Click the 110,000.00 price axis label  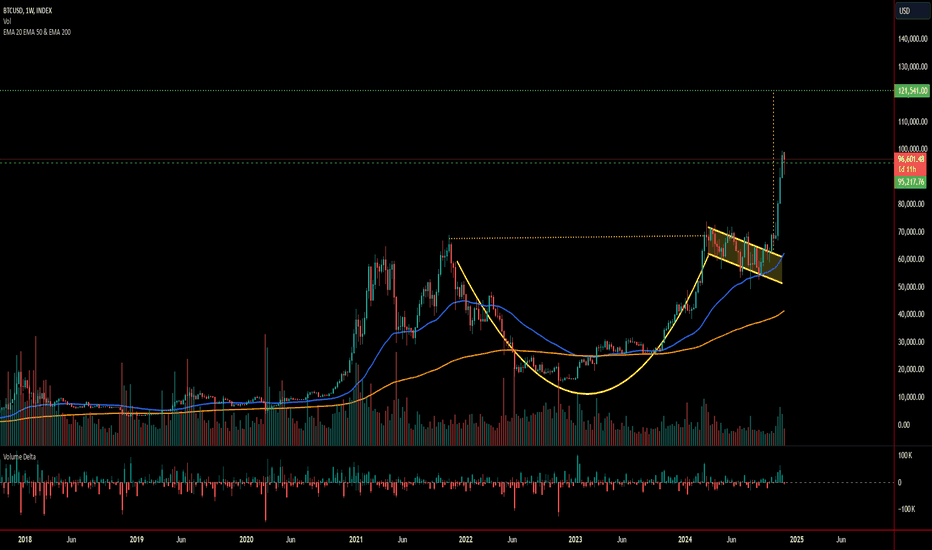912,122
